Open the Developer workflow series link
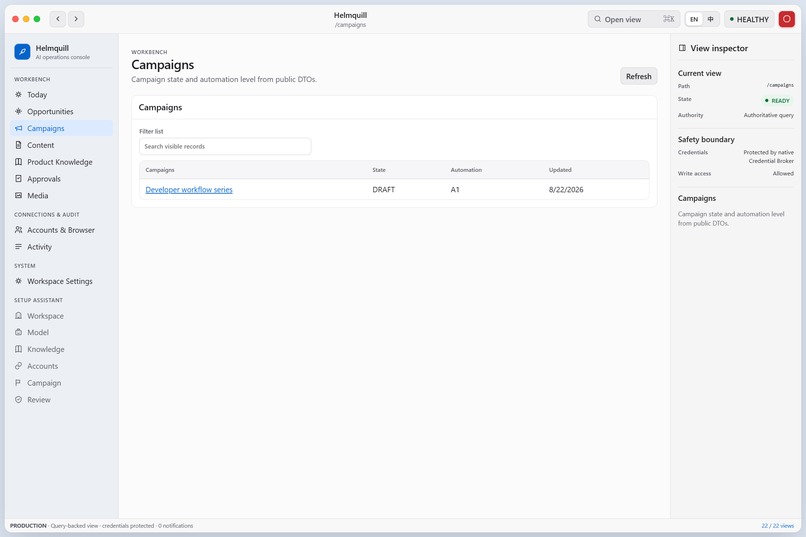Viewport: 806px width, 537px height. (189, 190)
